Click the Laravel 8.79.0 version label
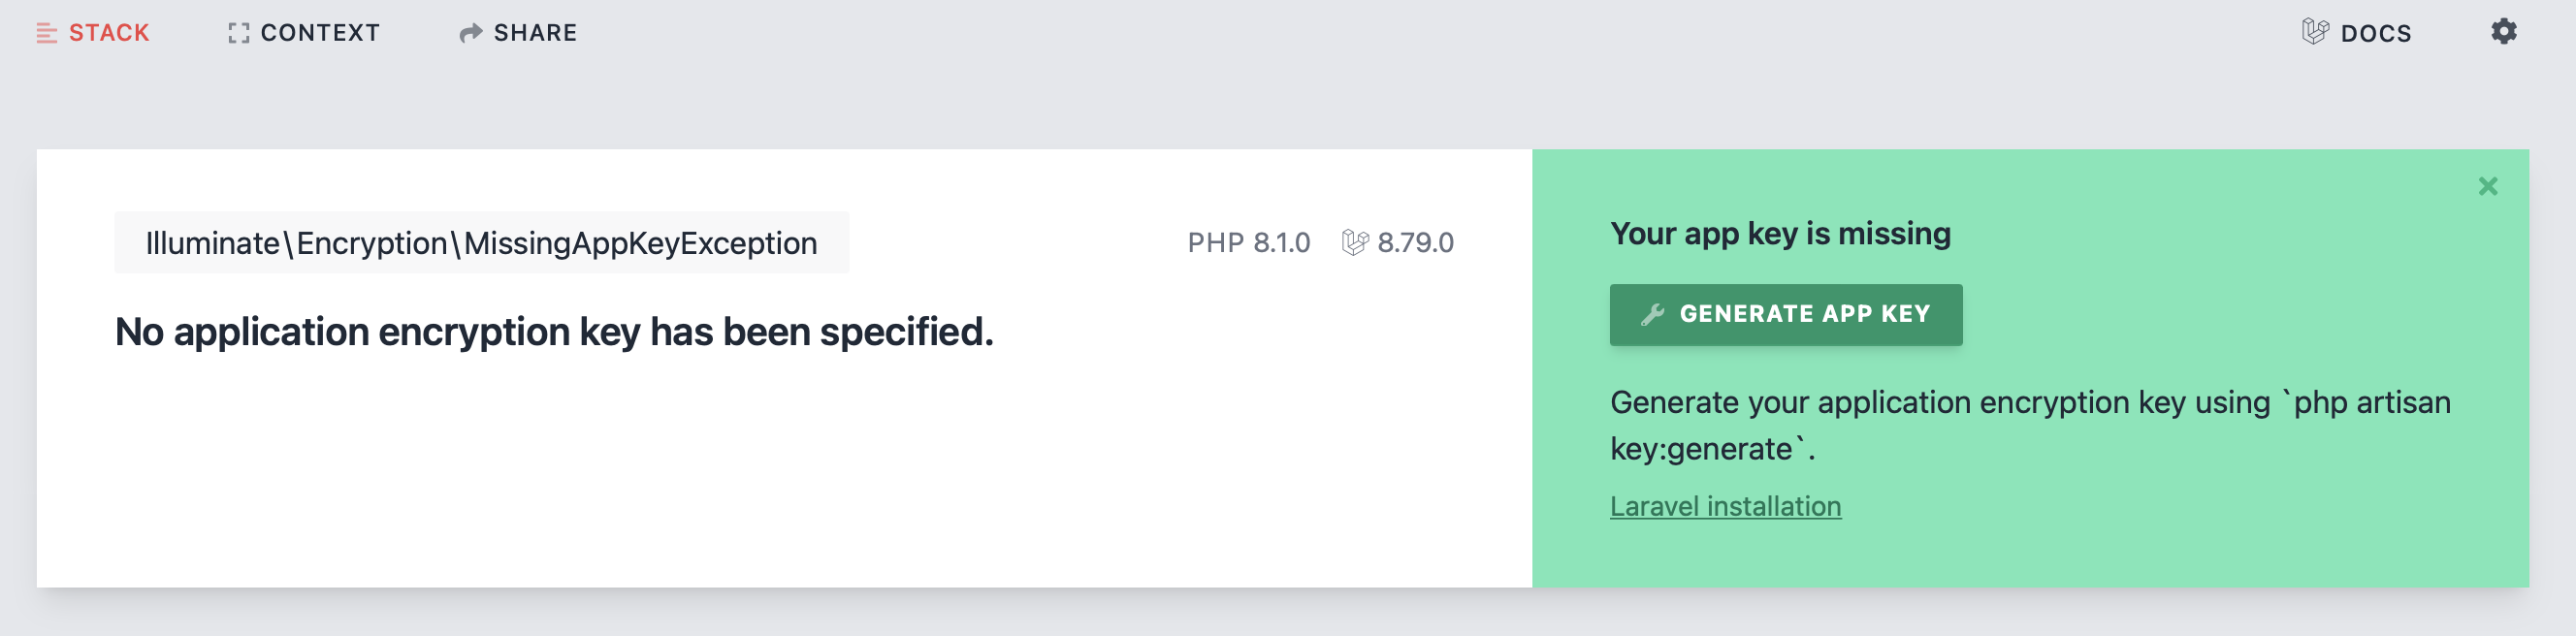Viewport: 2576px width, 636px height. [1415, 243]
